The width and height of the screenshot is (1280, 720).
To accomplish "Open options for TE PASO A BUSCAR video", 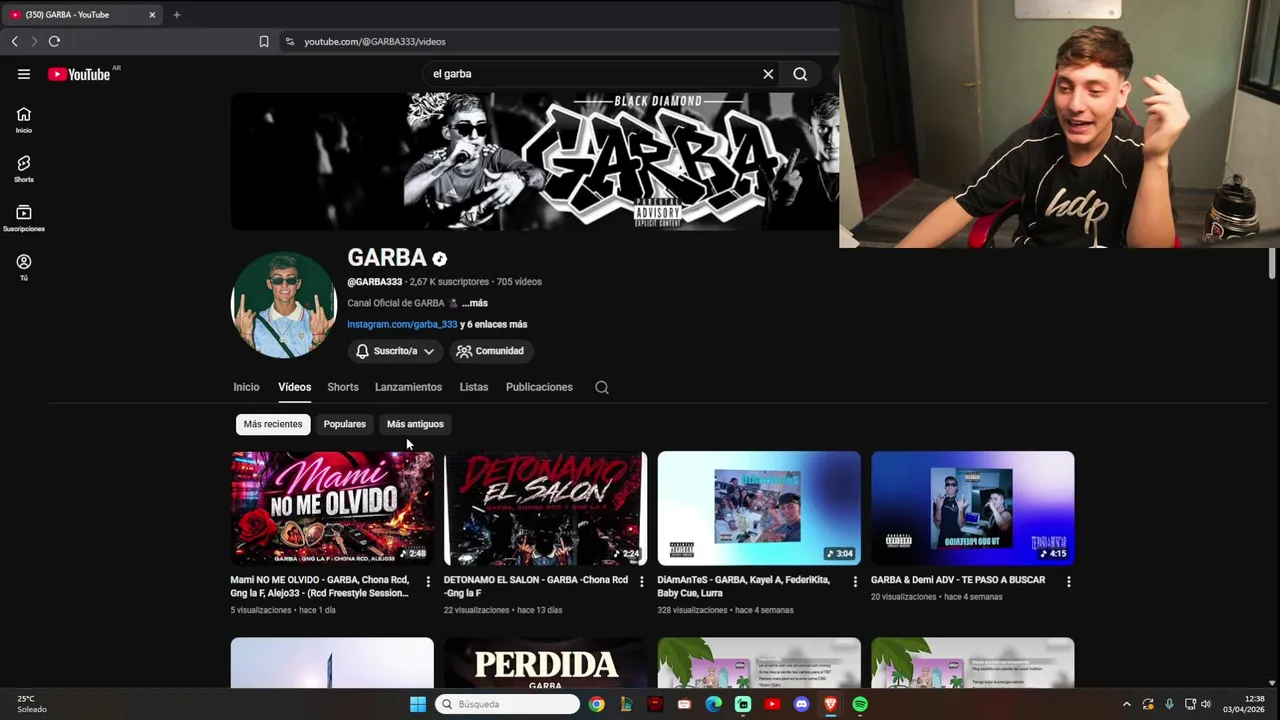I will [x=1069, y=581].
